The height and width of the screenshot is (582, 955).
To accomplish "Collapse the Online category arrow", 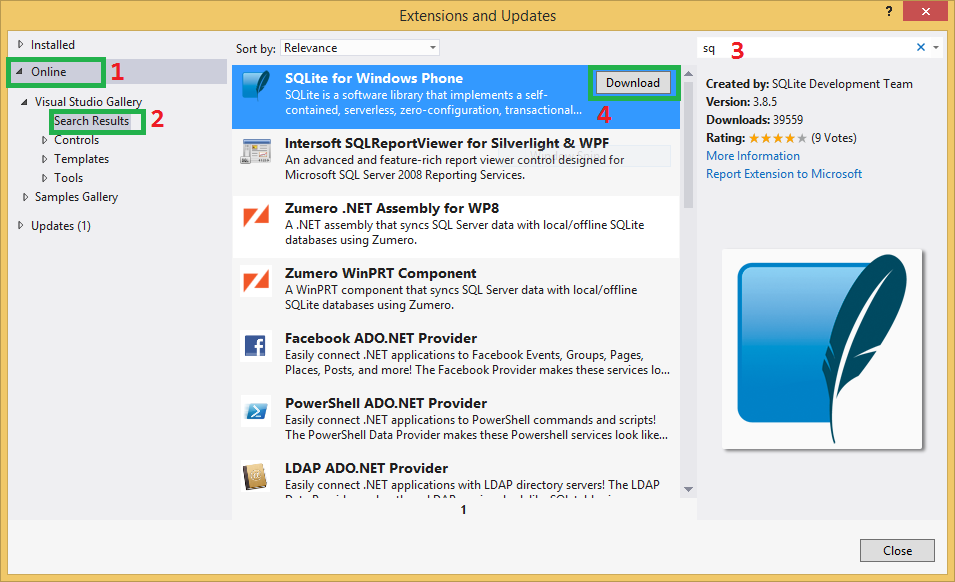I will click(19, 71).
